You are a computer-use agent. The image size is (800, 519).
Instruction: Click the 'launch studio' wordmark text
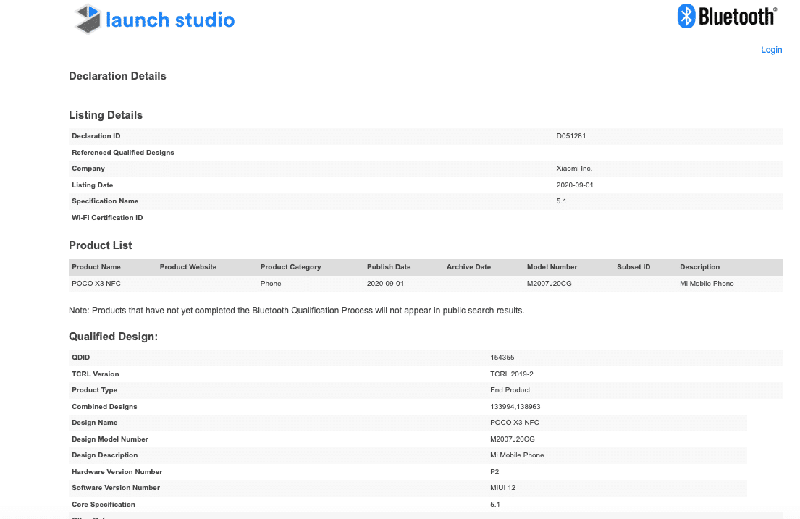tap(170, 20)
